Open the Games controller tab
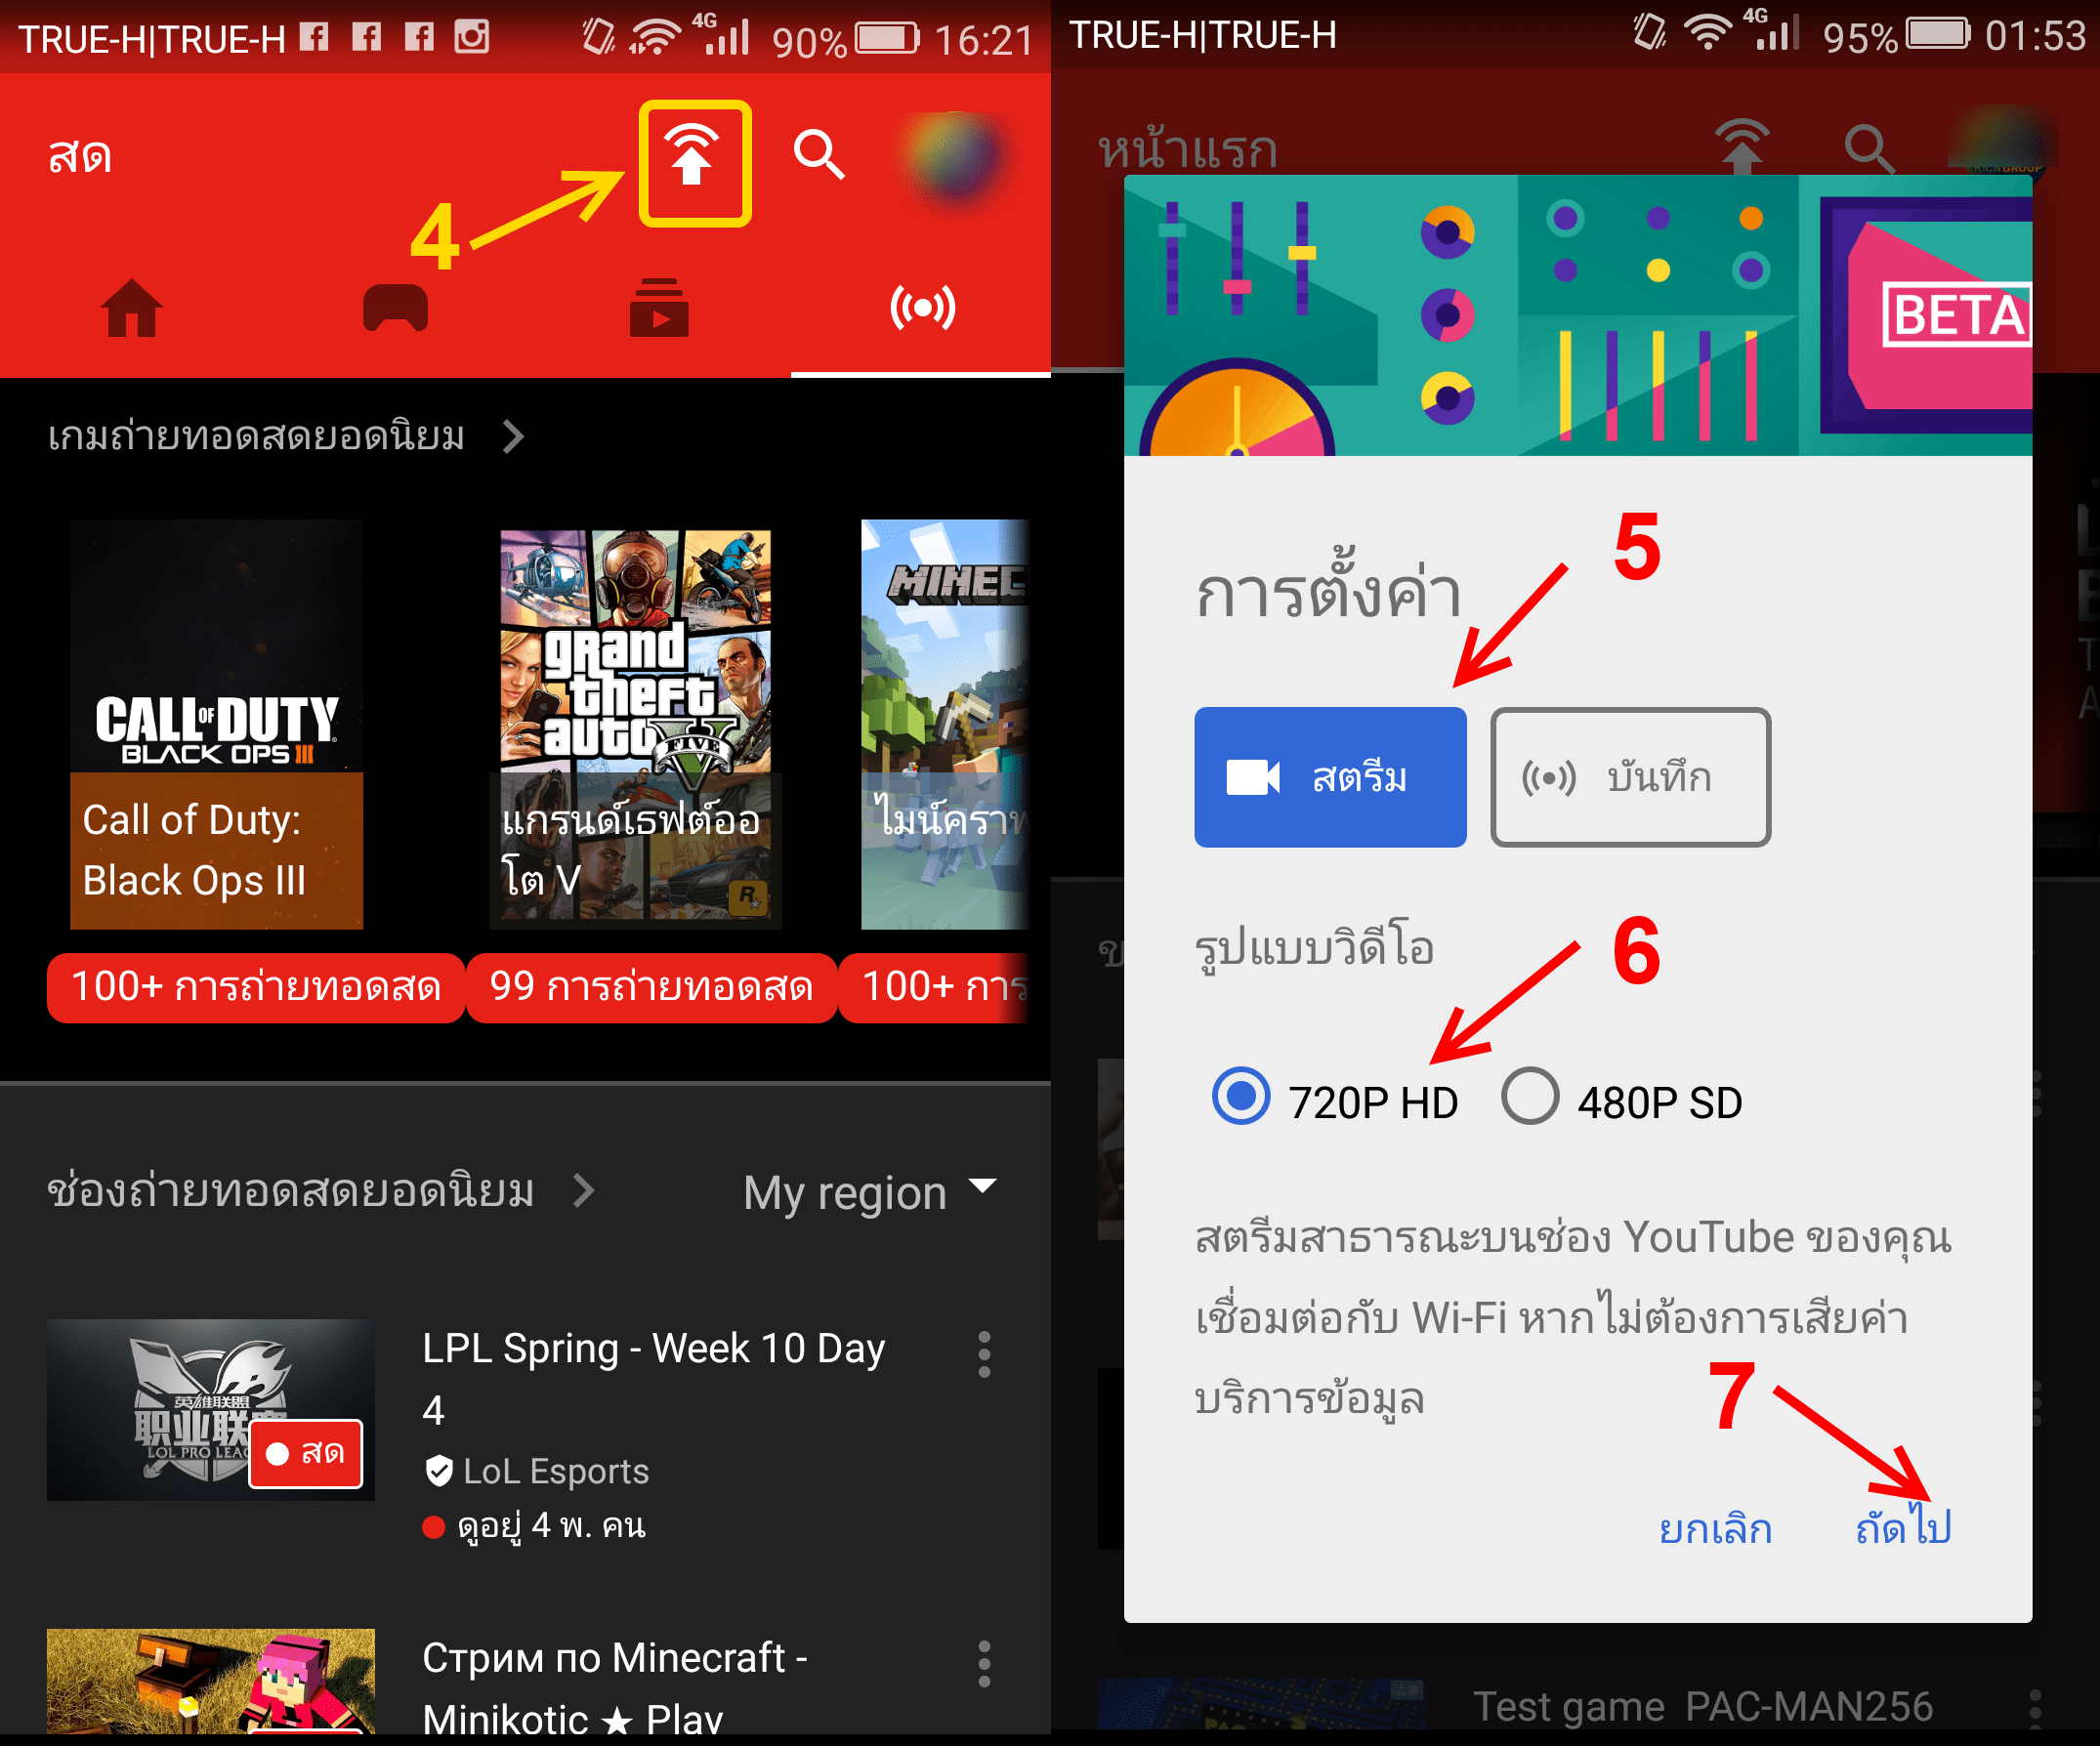The image size is (2100, 1746). coord(395,309)
